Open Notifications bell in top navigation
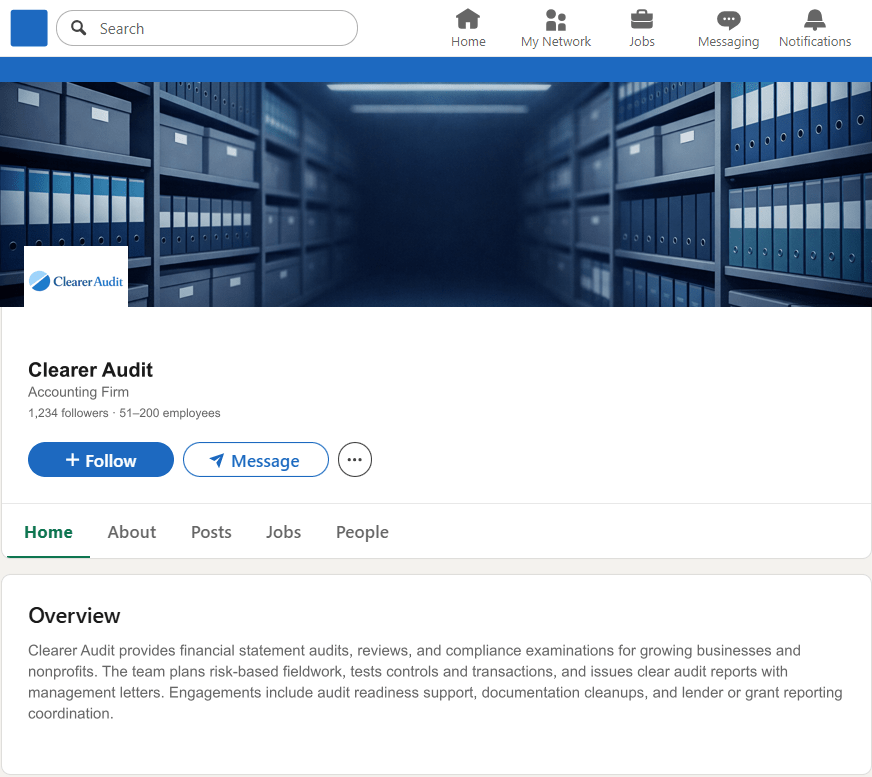The image size is (872, 777). point(815,28)
